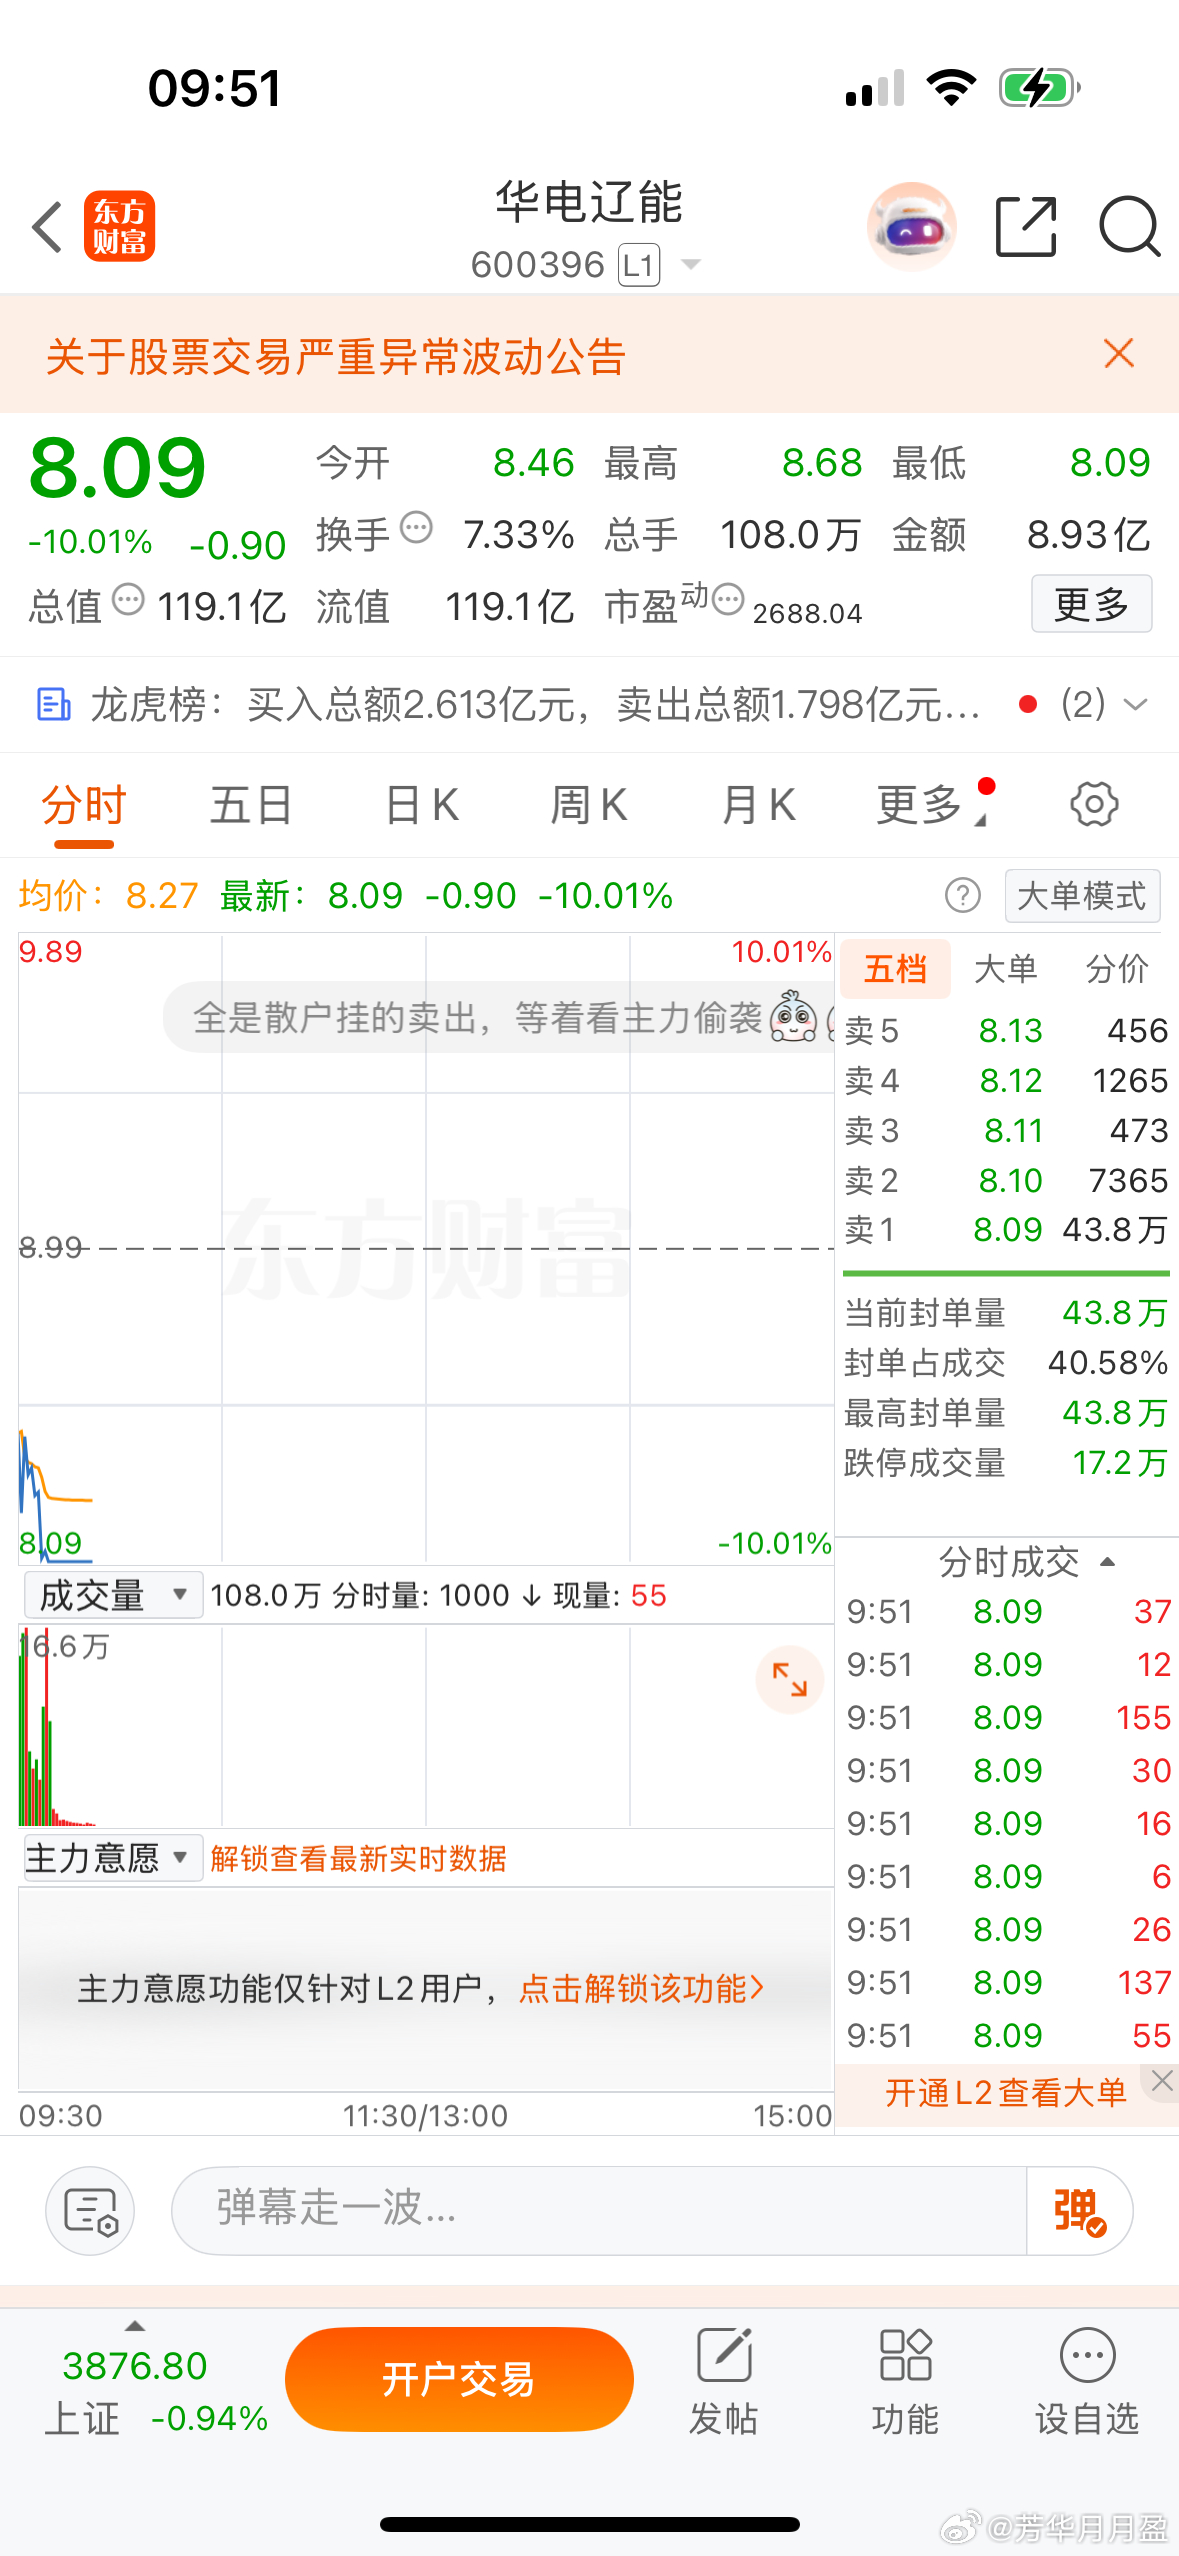Viewport: 1179px width, 2556px height.
Task: Select the 分价 tab
Action: (x=1117, y=968)
